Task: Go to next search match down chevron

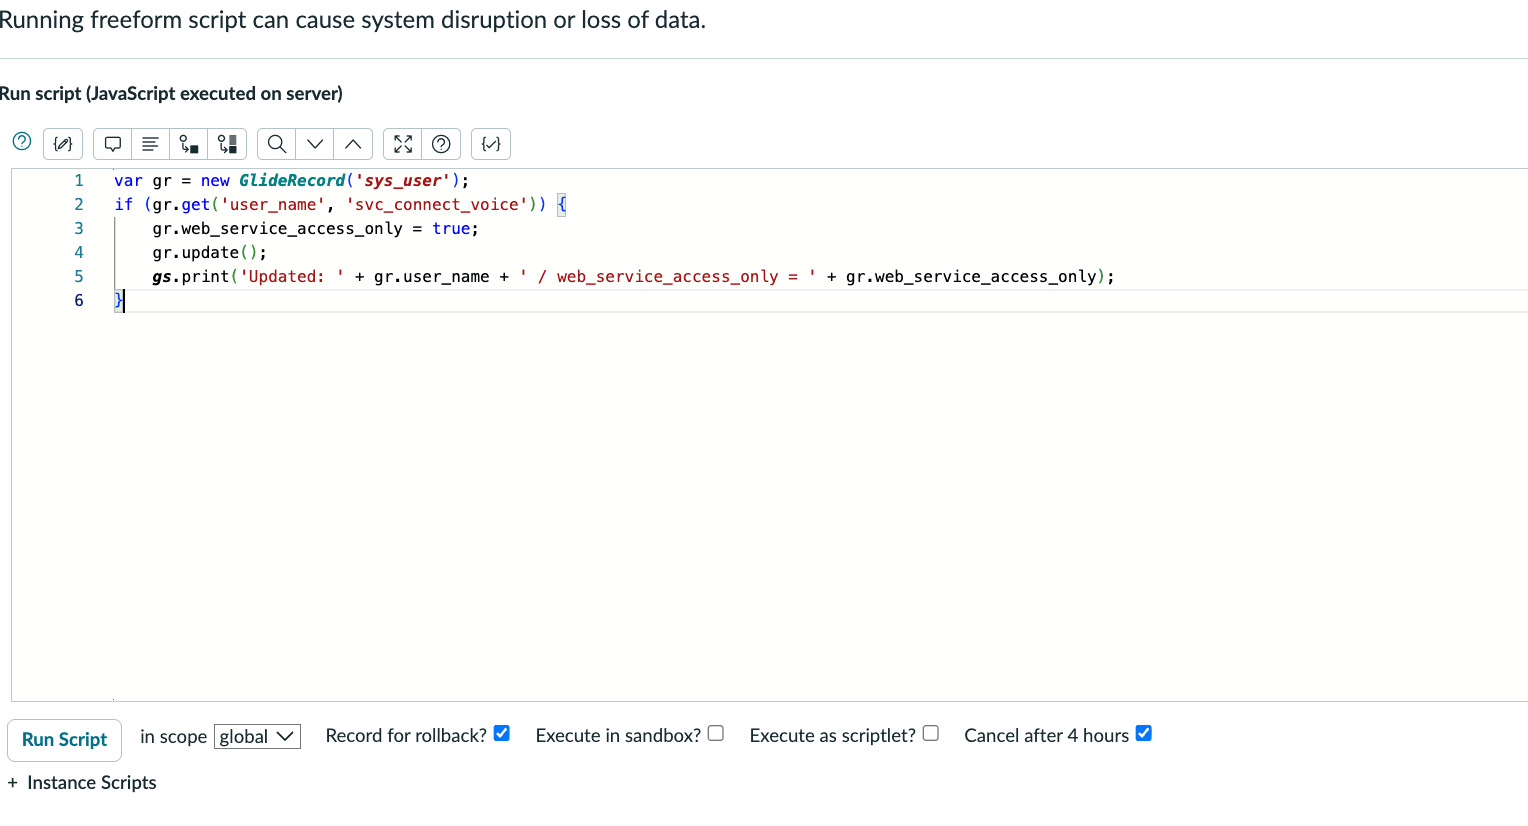Action: tap(315, 144)
